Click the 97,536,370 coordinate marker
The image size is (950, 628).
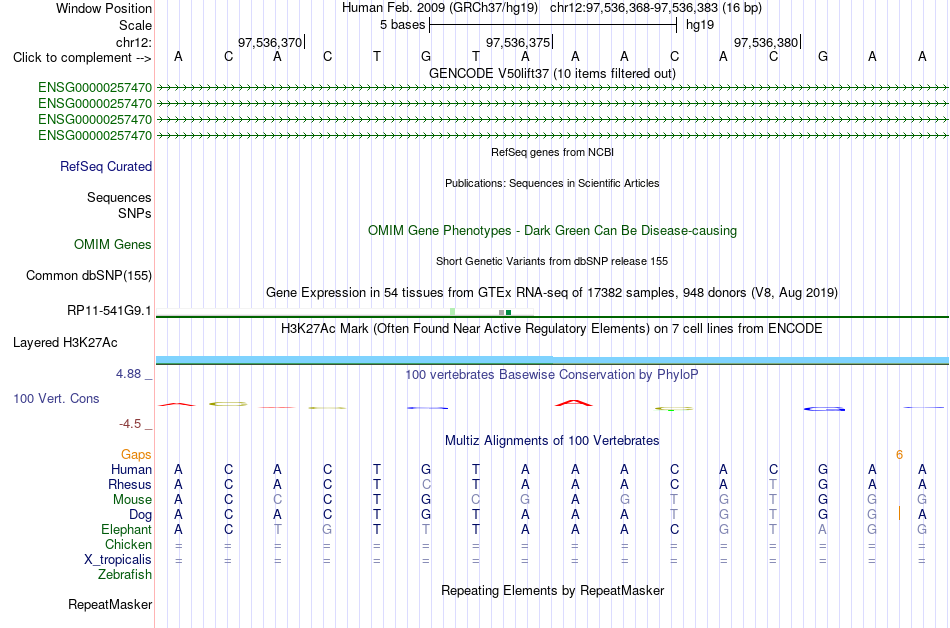(x=270, y=42)
